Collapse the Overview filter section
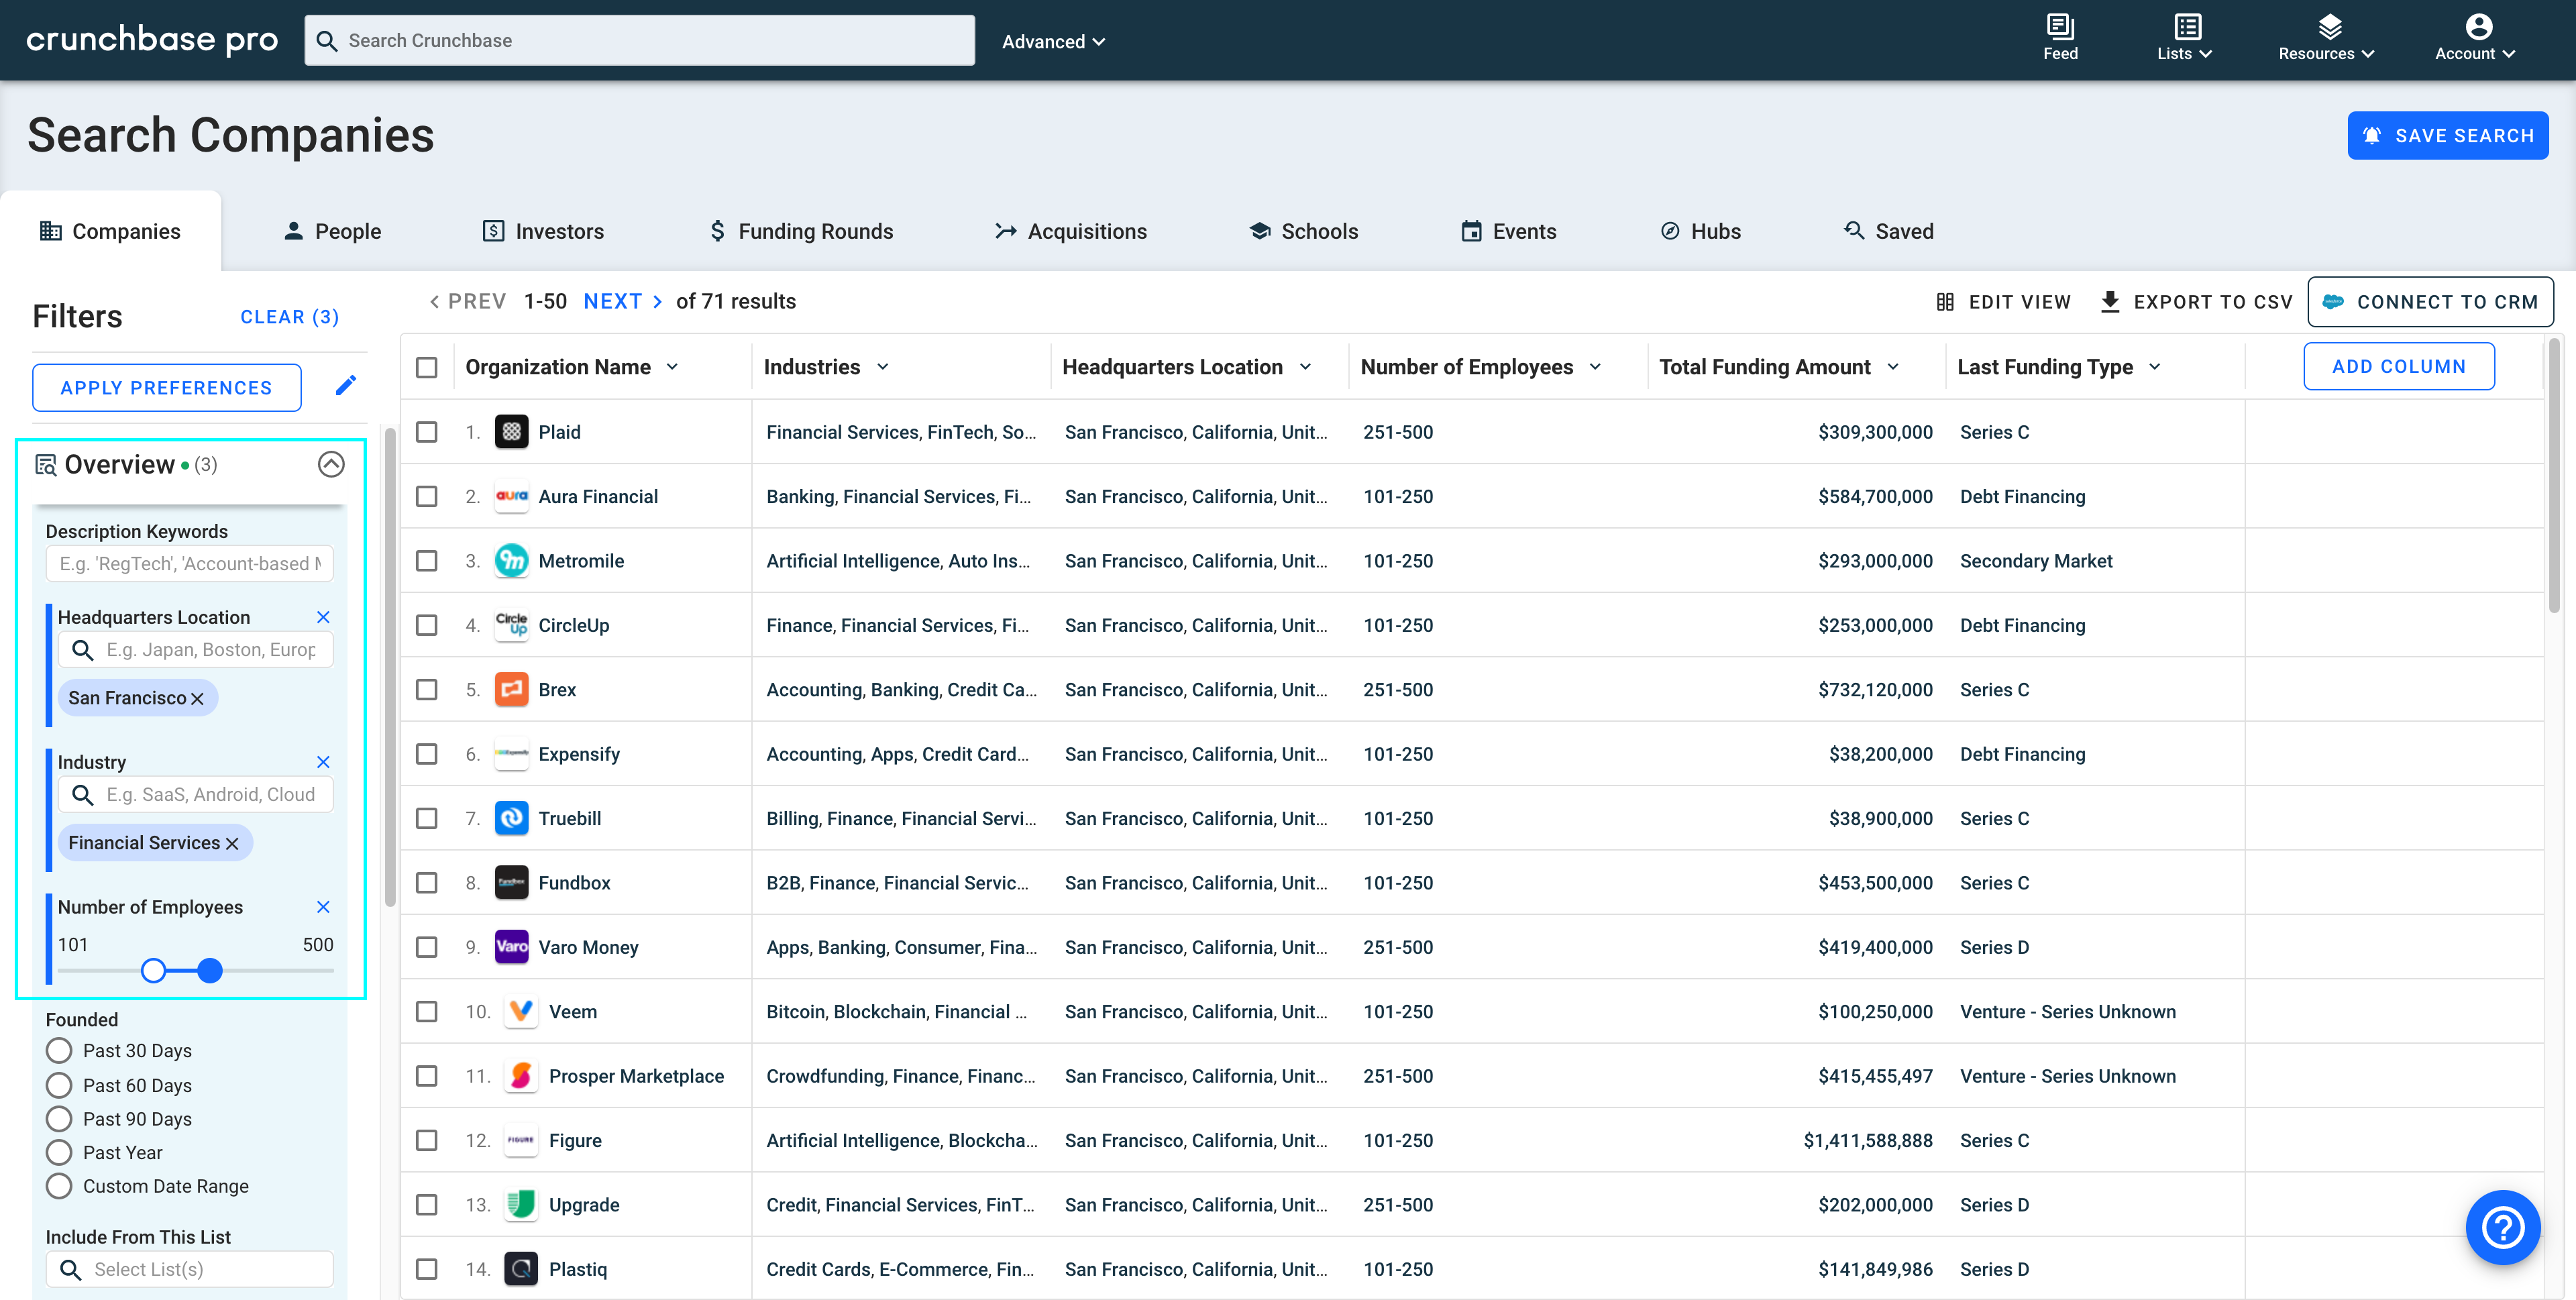This screenshot has height=1300, width=2576. pyautogui.click(x=331, y=464)
